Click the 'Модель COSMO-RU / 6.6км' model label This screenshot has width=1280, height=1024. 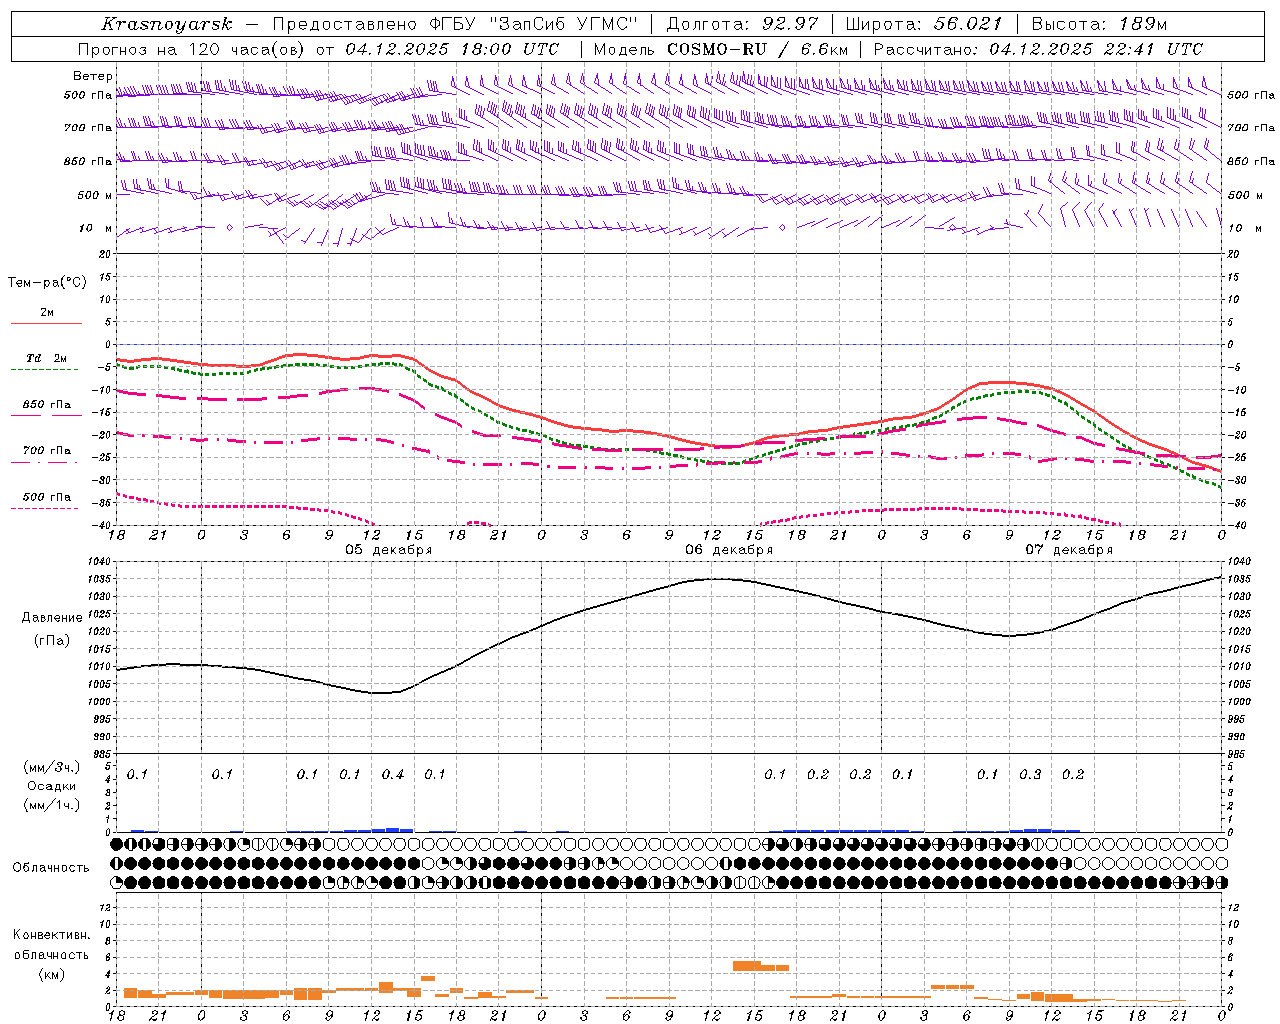(x=721, y=49)
